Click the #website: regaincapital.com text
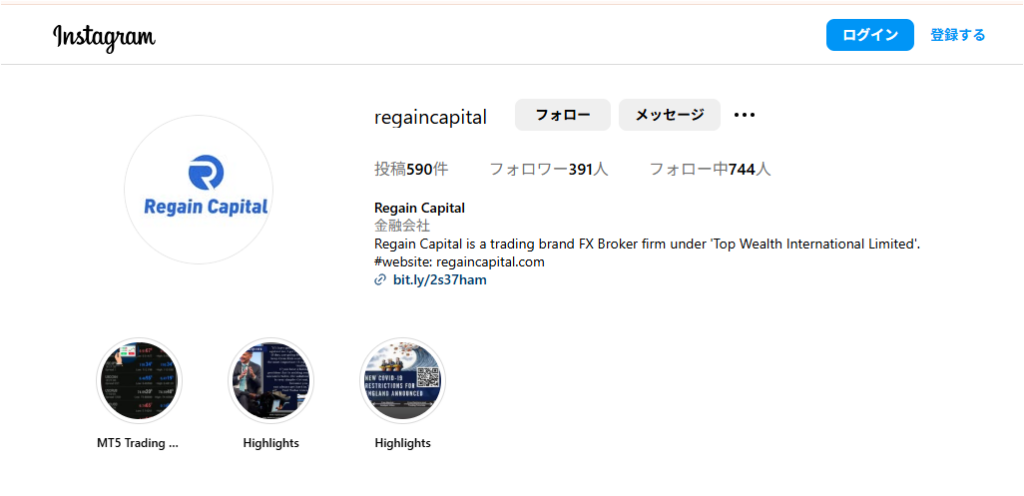The width and height of the screenshot is (1024, 496). (x=459, y=262)
